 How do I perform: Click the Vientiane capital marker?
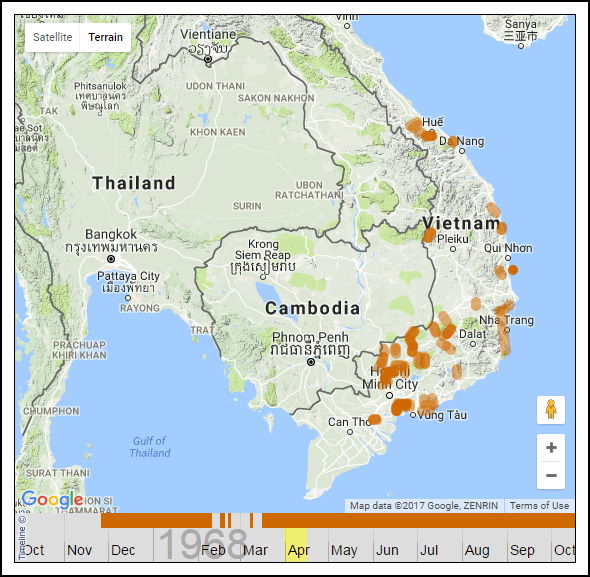coord(208,59)
